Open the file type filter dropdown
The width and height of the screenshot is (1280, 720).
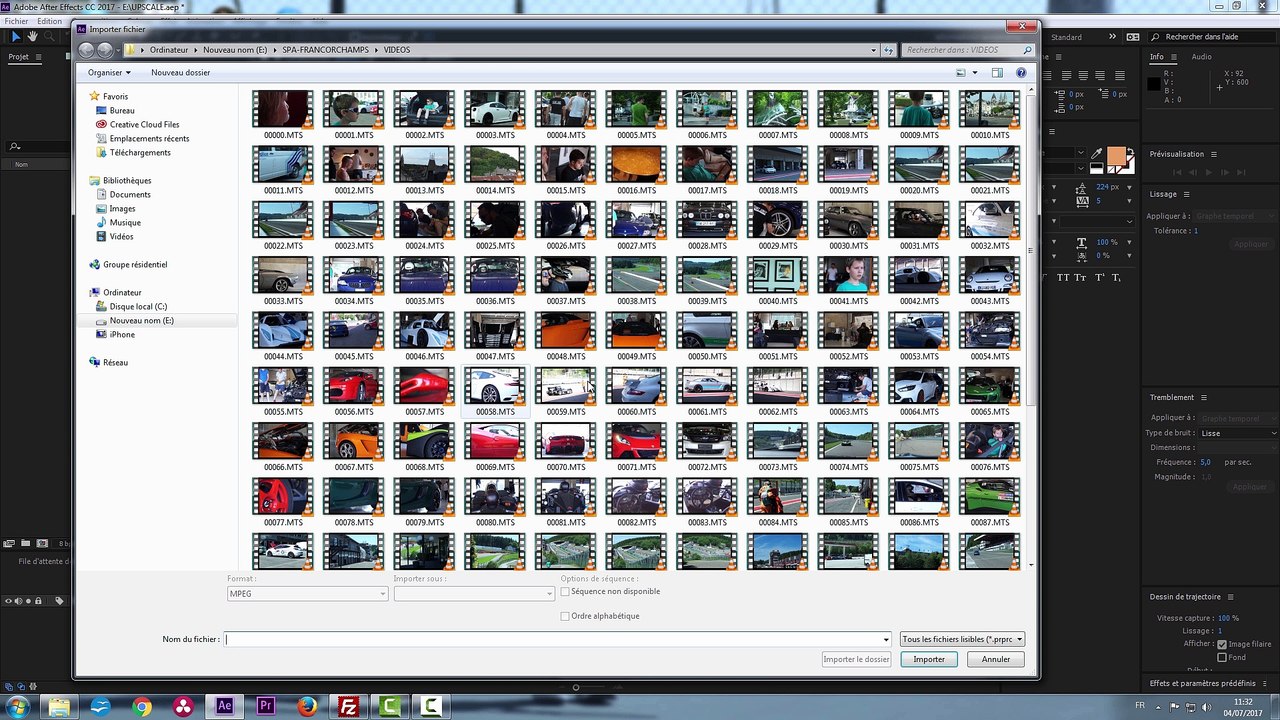tap(962, 639)
